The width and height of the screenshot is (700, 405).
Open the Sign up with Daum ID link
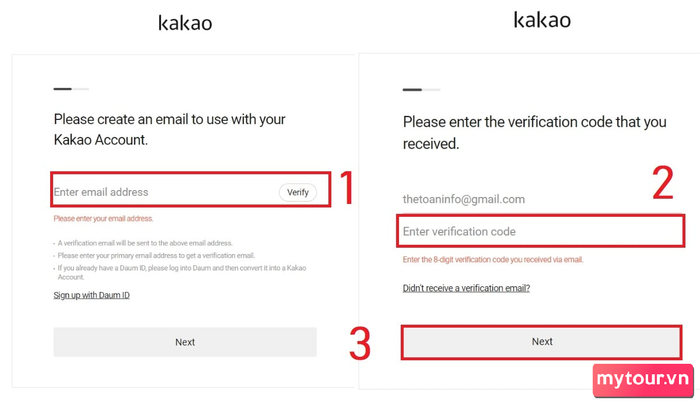(x=91, y=295)
